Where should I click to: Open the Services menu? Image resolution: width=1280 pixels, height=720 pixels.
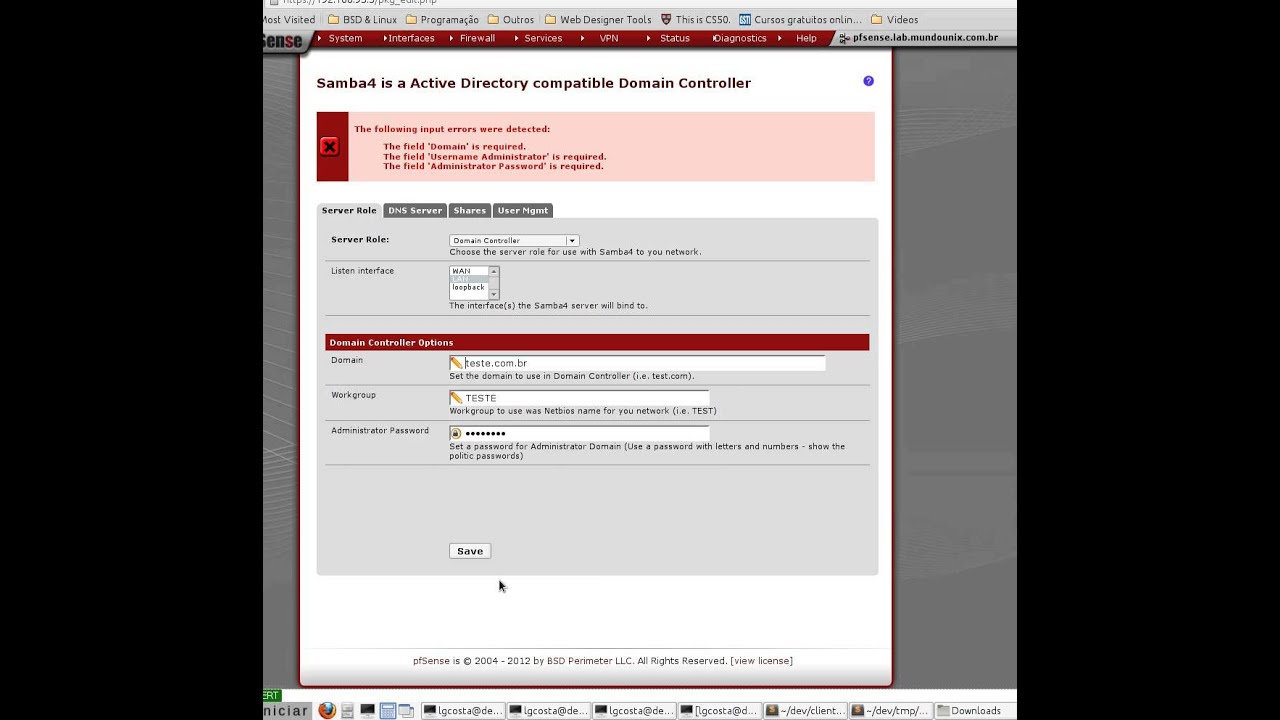pyautogui.click(x=543, y=38)
